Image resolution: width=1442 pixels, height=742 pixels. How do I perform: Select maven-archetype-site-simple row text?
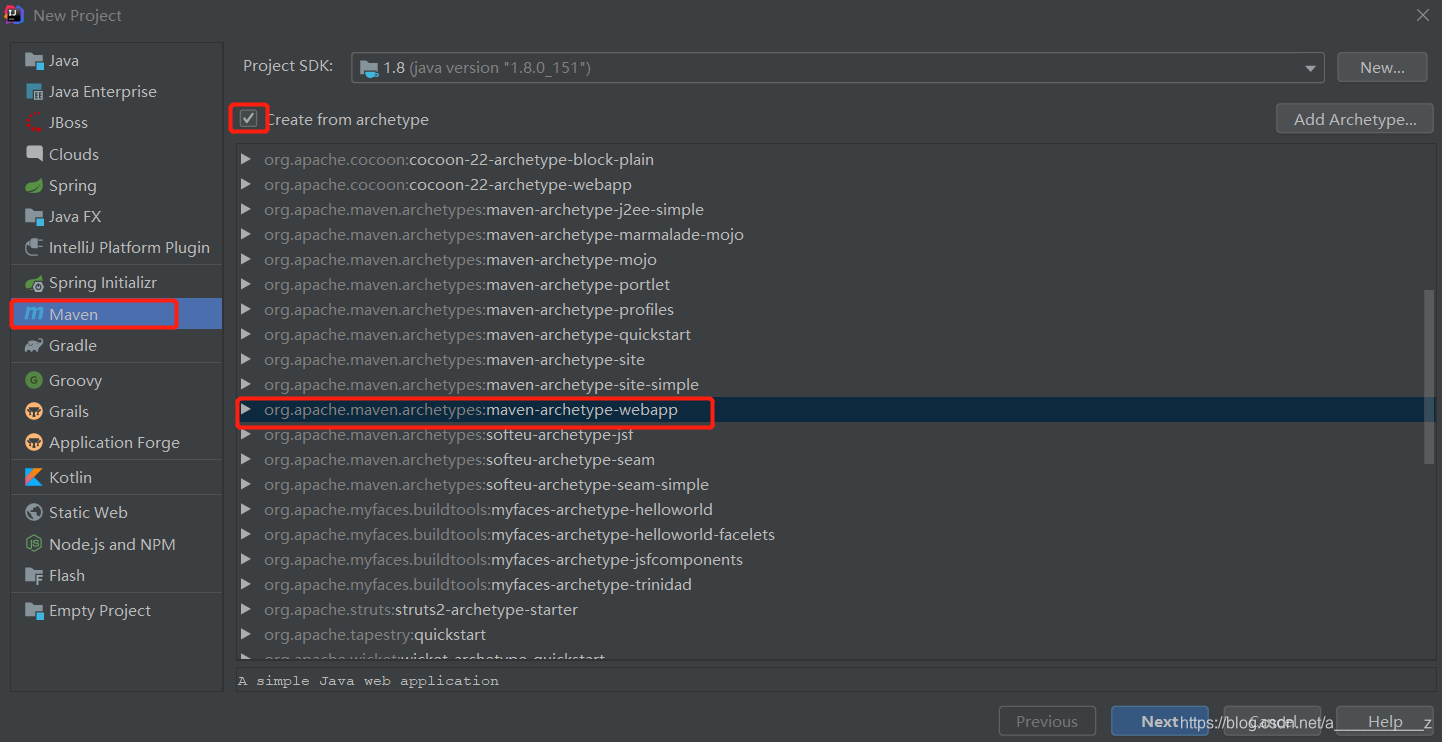tap(481, 384)
